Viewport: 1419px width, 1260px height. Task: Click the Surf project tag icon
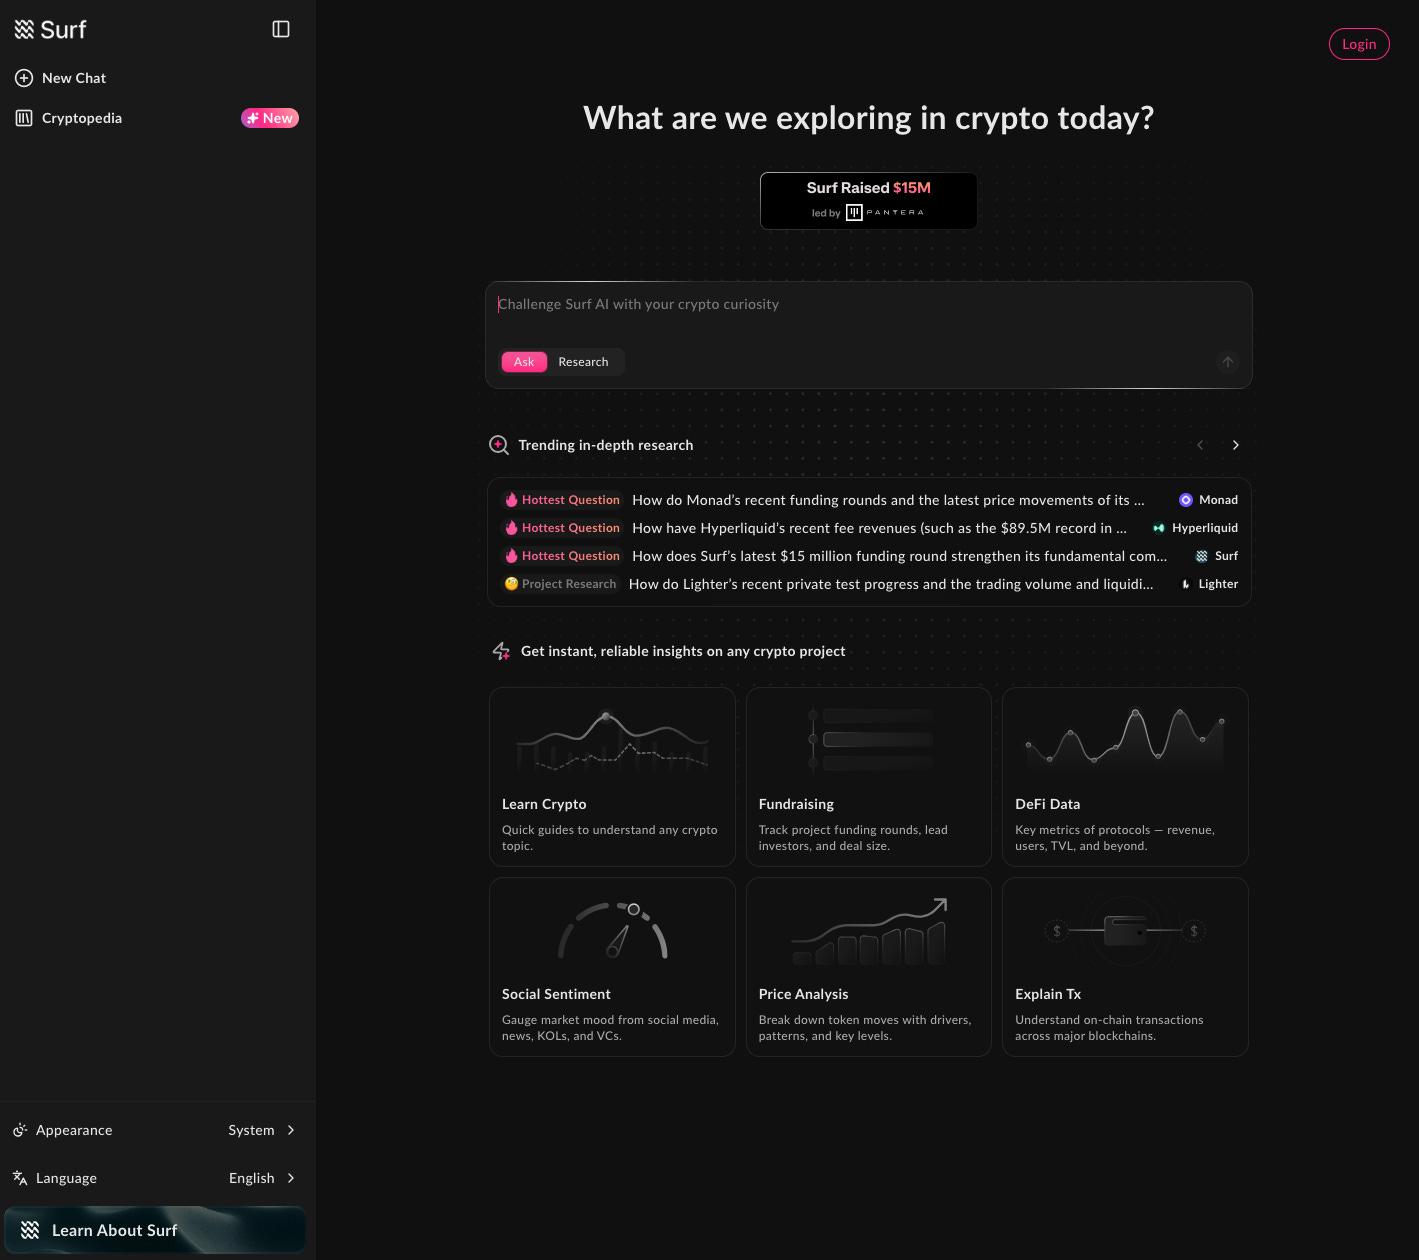coord(1202,556)
